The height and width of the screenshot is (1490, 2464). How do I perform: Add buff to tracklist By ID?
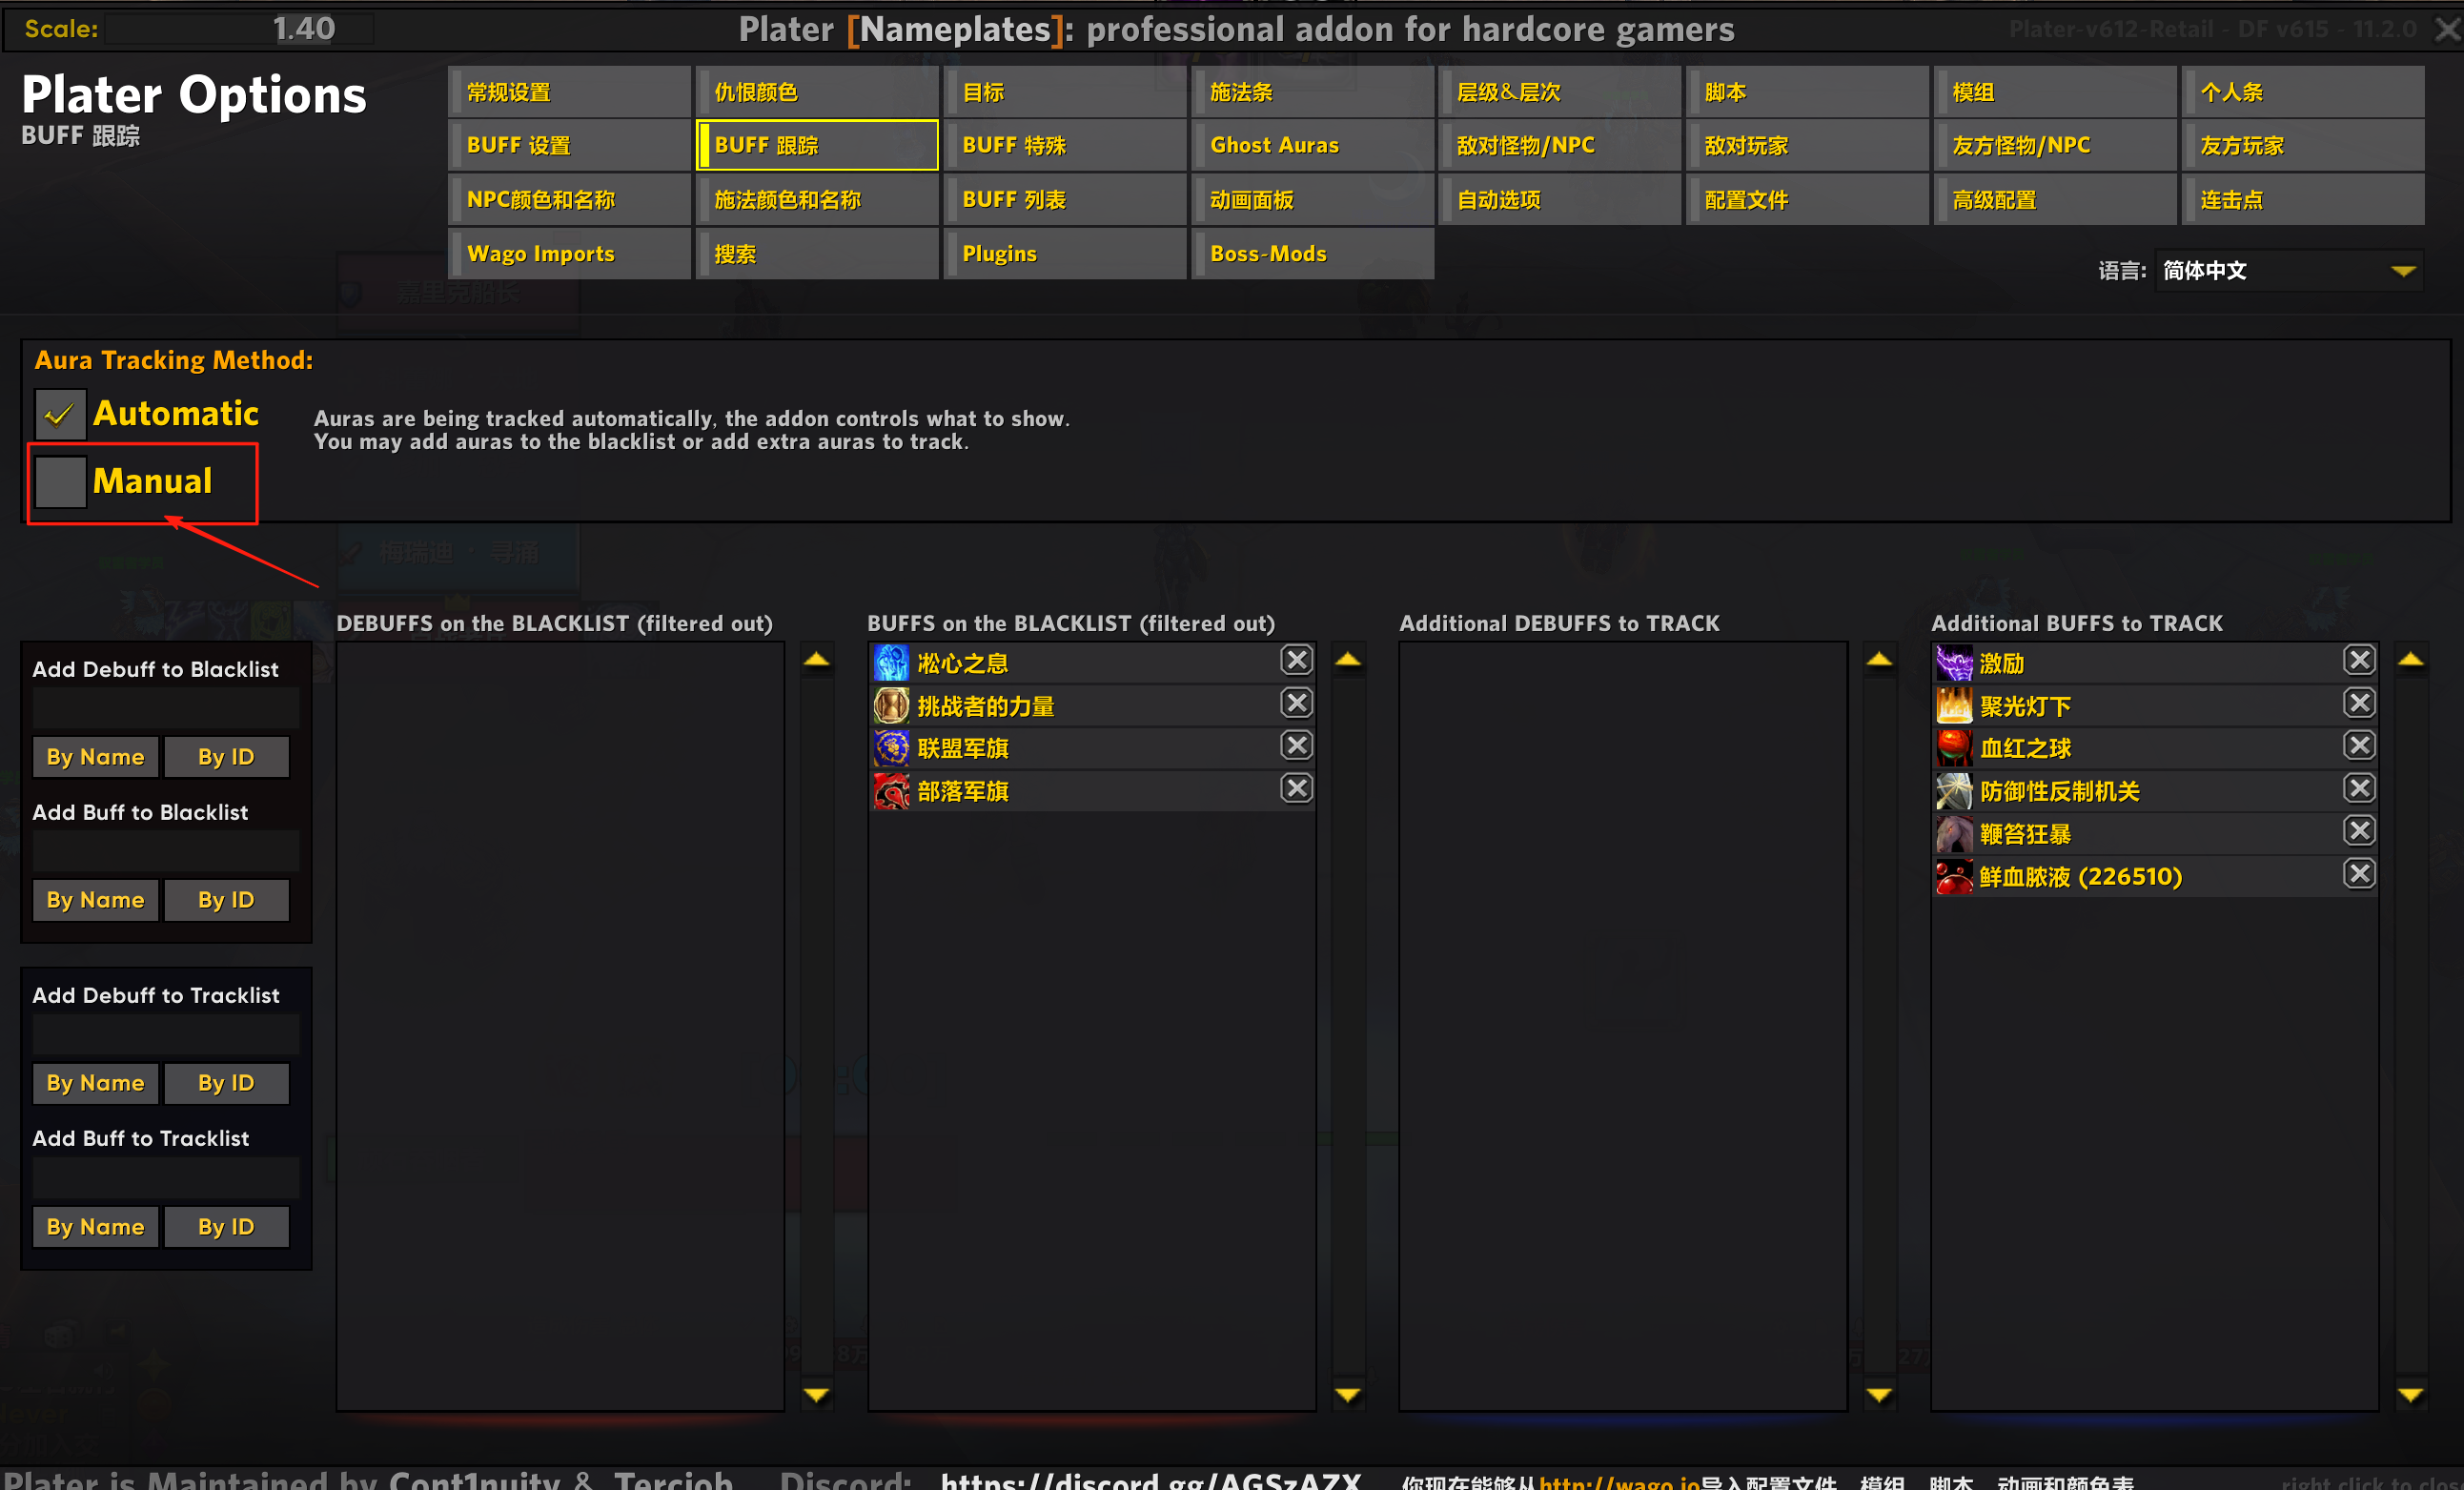227,1227
